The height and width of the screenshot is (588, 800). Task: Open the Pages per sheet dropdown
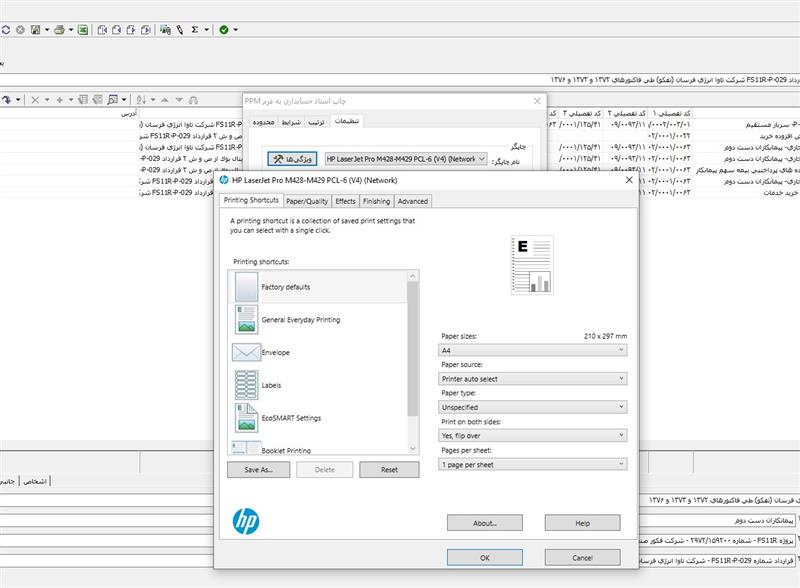click(x=533, y=464)
